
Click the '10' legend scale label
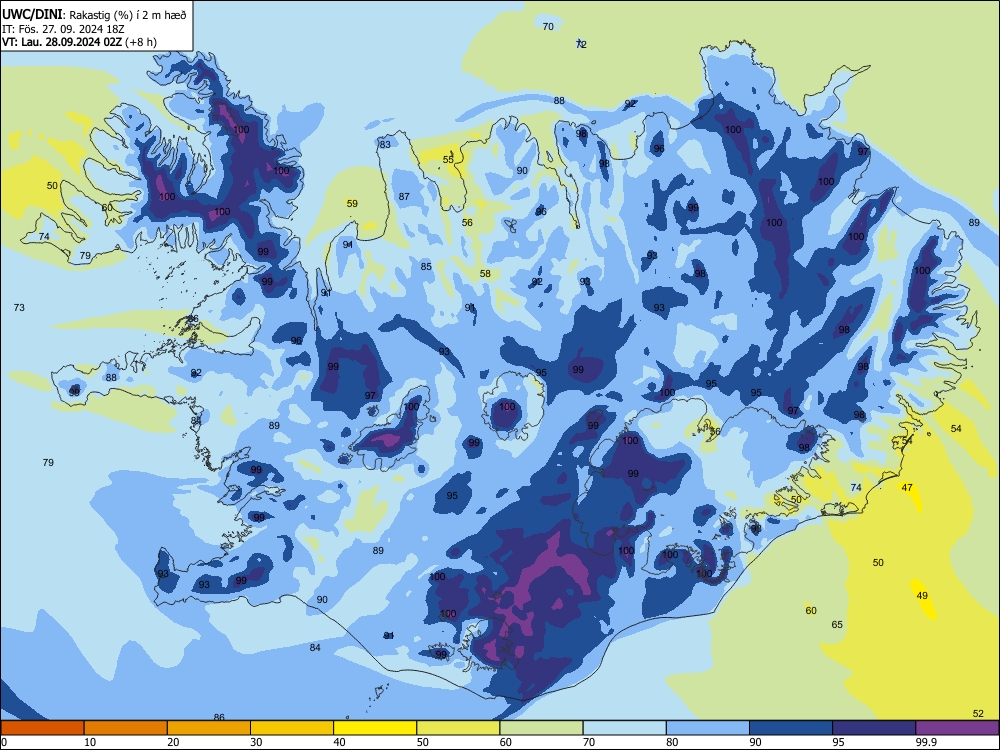pyautogui.click(x=90, y=742)
